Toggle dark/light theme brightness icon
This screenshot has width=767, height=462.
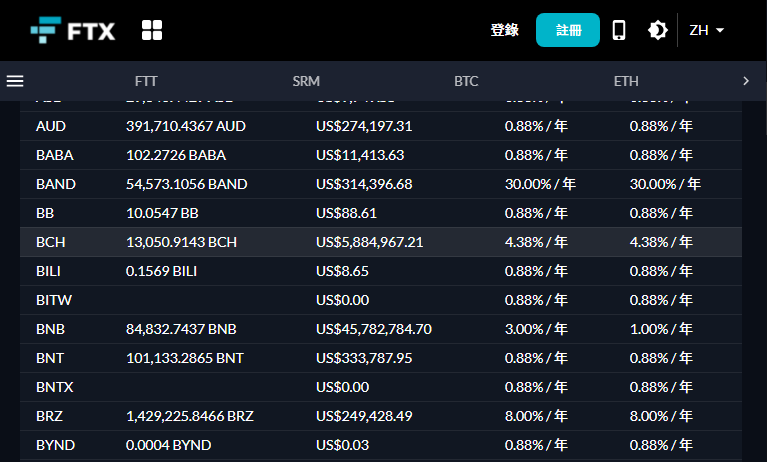658,30
